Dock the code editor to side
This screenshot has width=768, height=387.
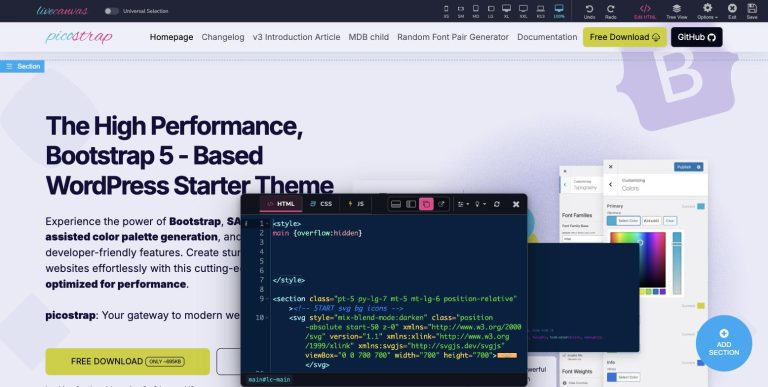[x=411, y=204]
